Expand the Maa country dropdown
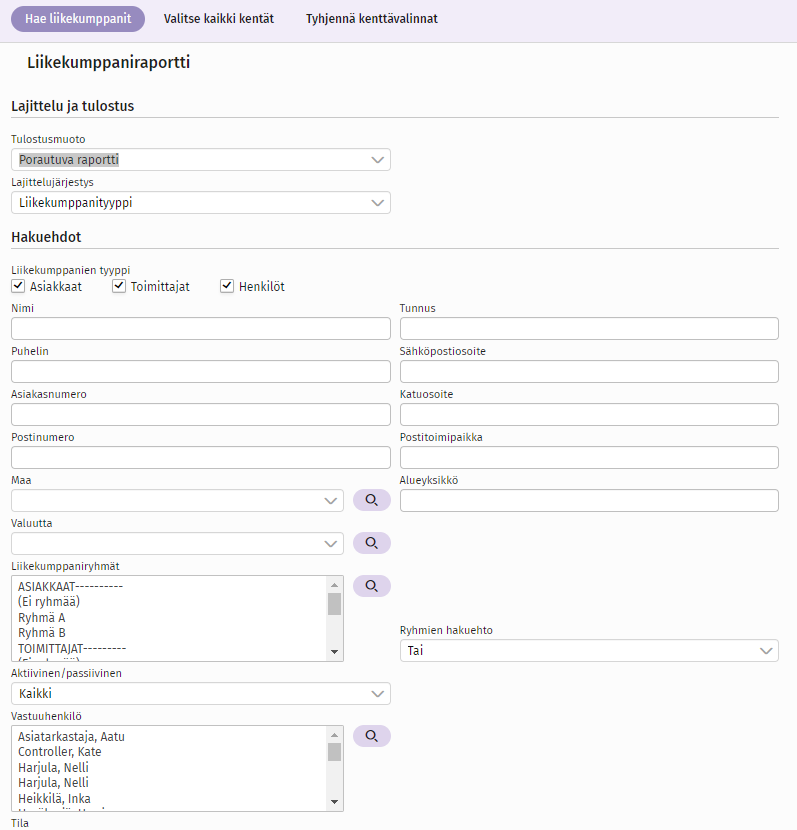Image resolution: width=797 pixels, height=830 pixels. (x=177, y=500)
